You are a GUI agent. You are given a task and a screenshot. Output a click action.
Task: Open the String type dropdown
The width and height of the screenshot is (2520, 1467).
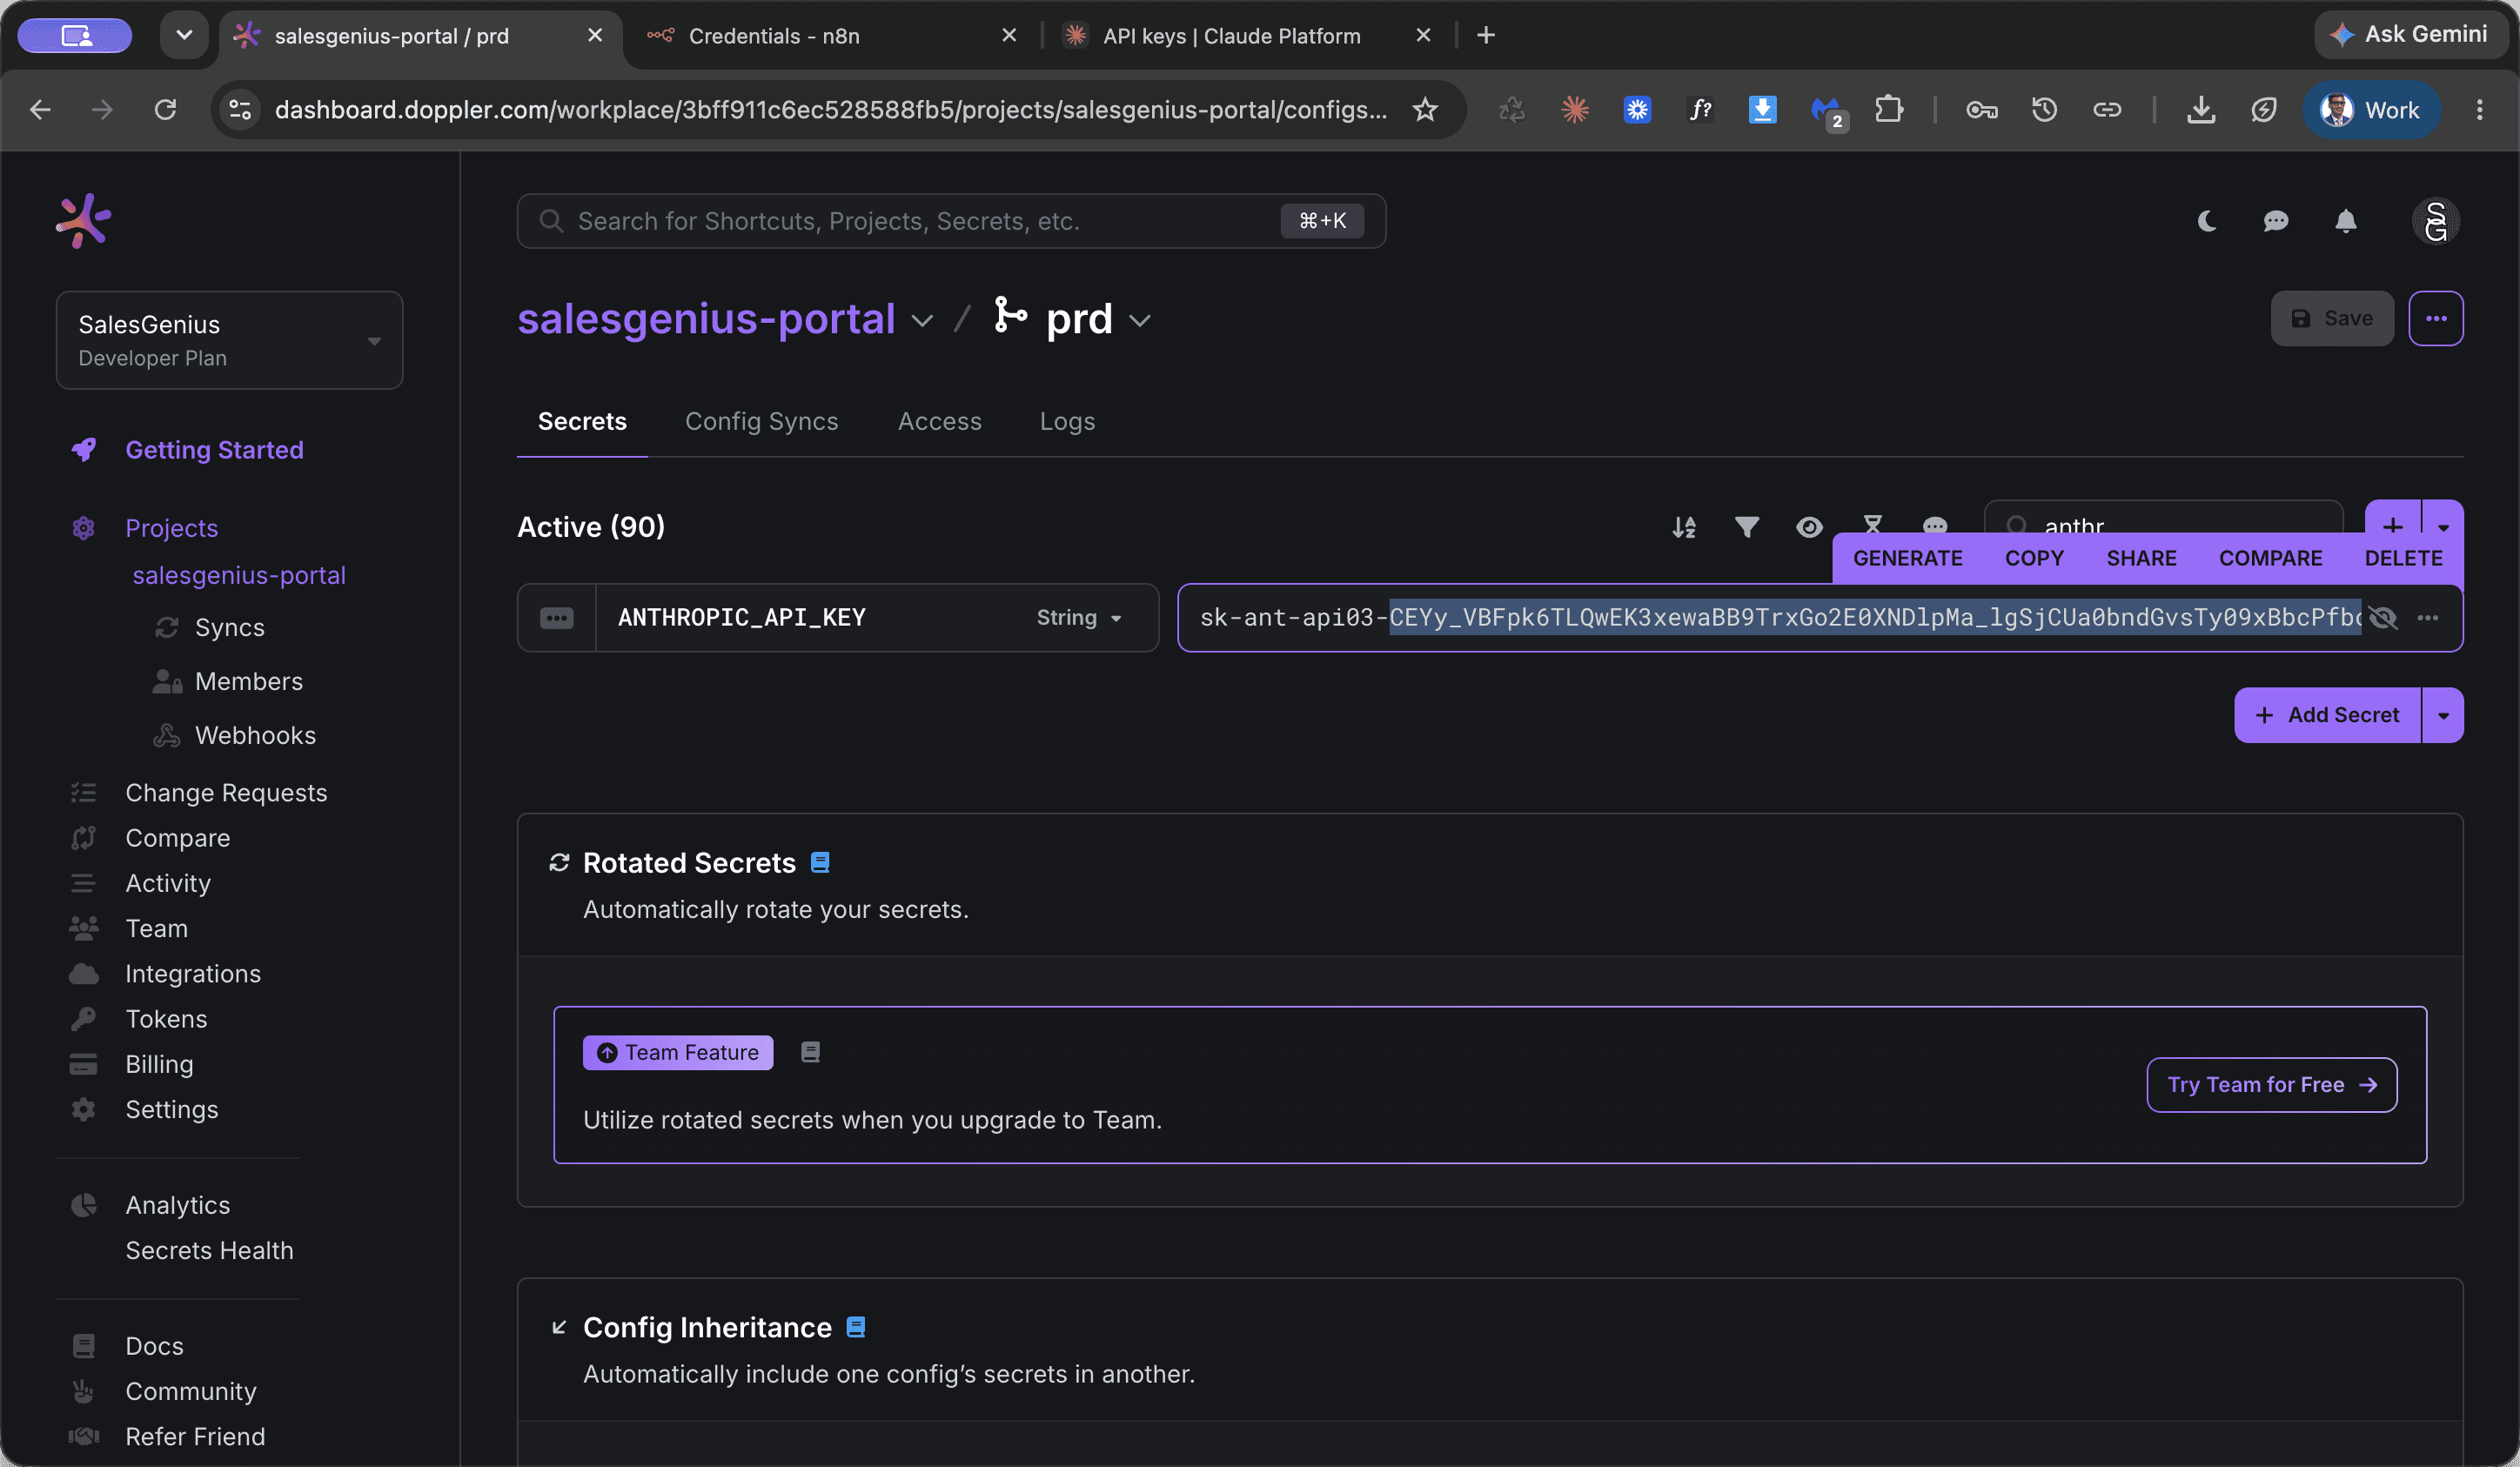click(1079, 618)
